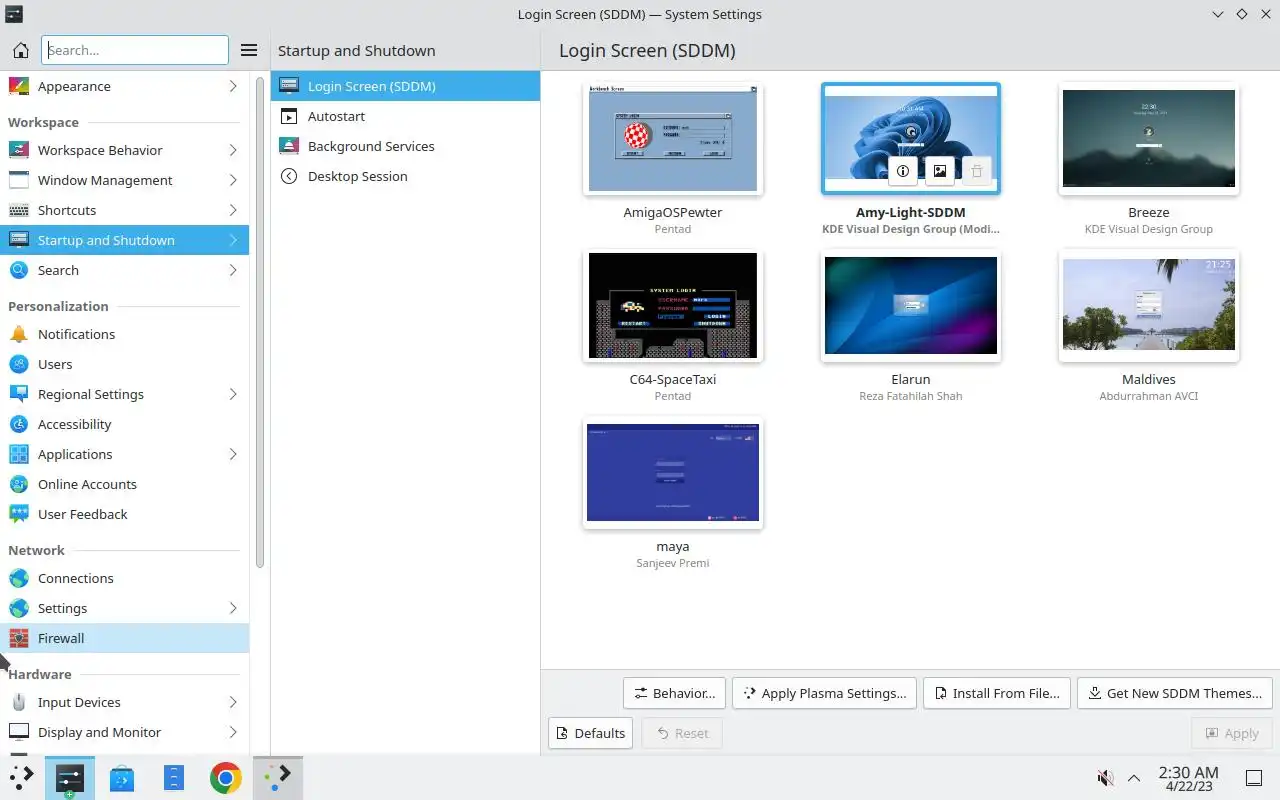Launch Chrome from the taskbar
The height and width of the screenshot is (800, 1280).
pyautogui.click(x=225, y=777)
